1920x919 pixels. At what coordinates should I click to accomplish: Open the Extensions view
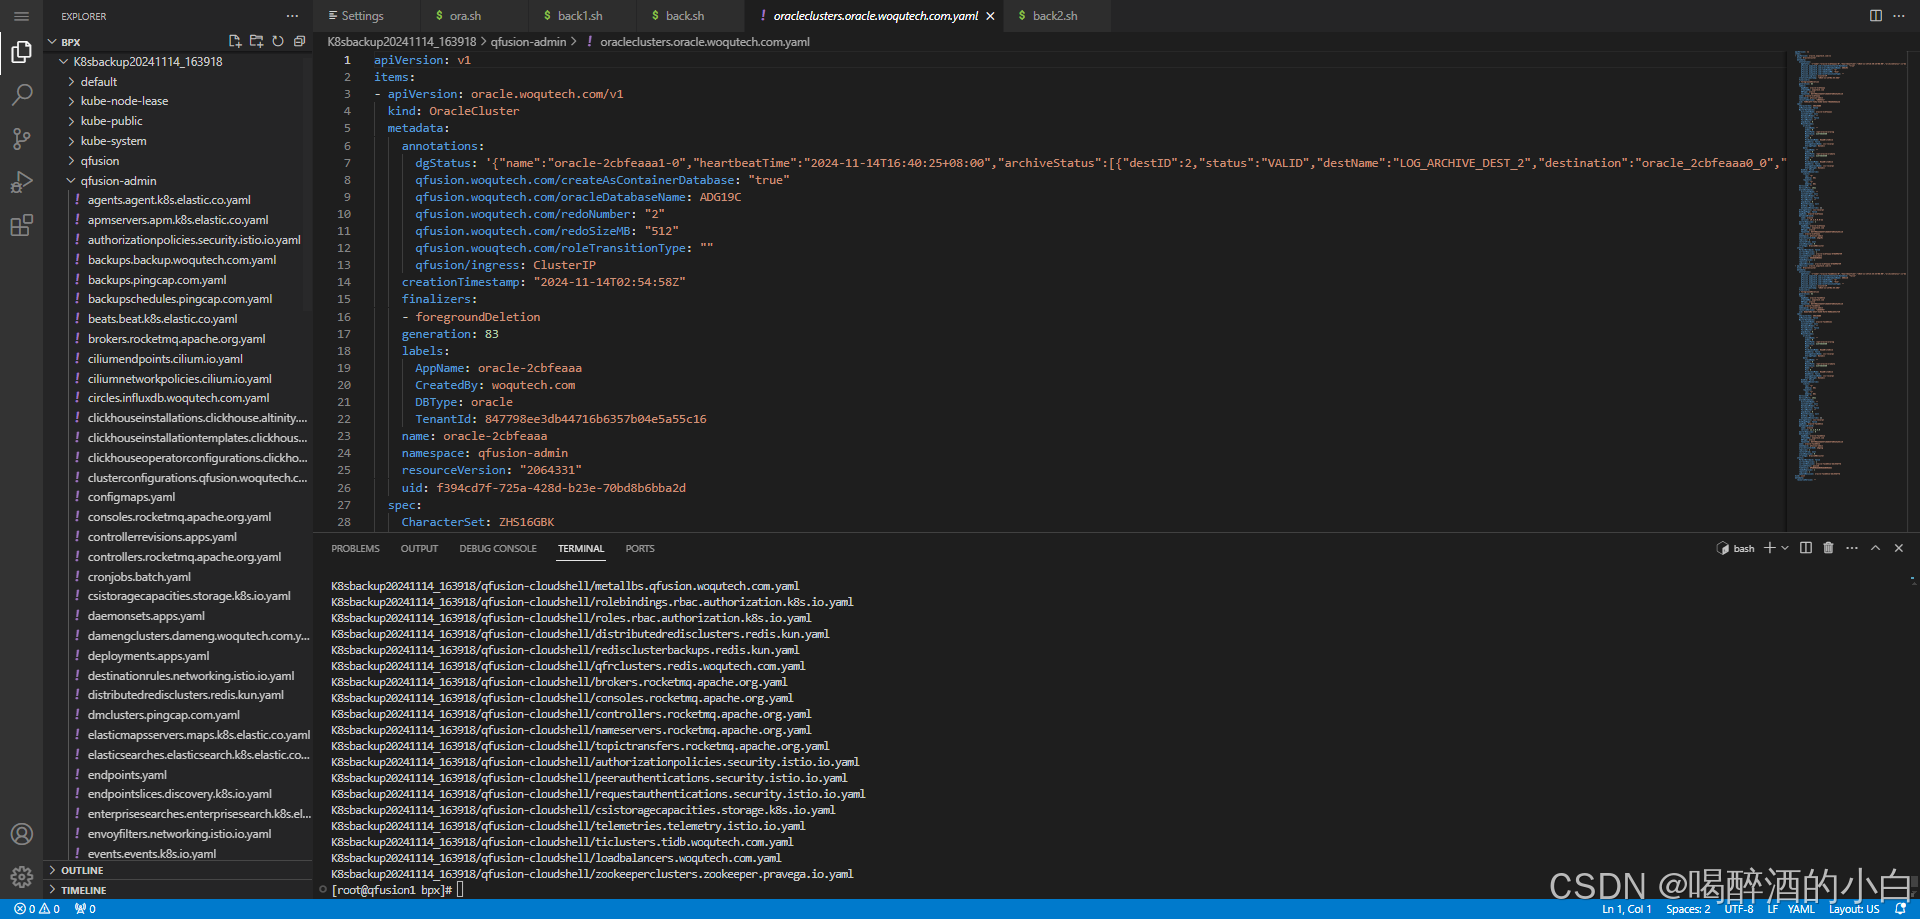pyautogui.click(x=21, y=225)
